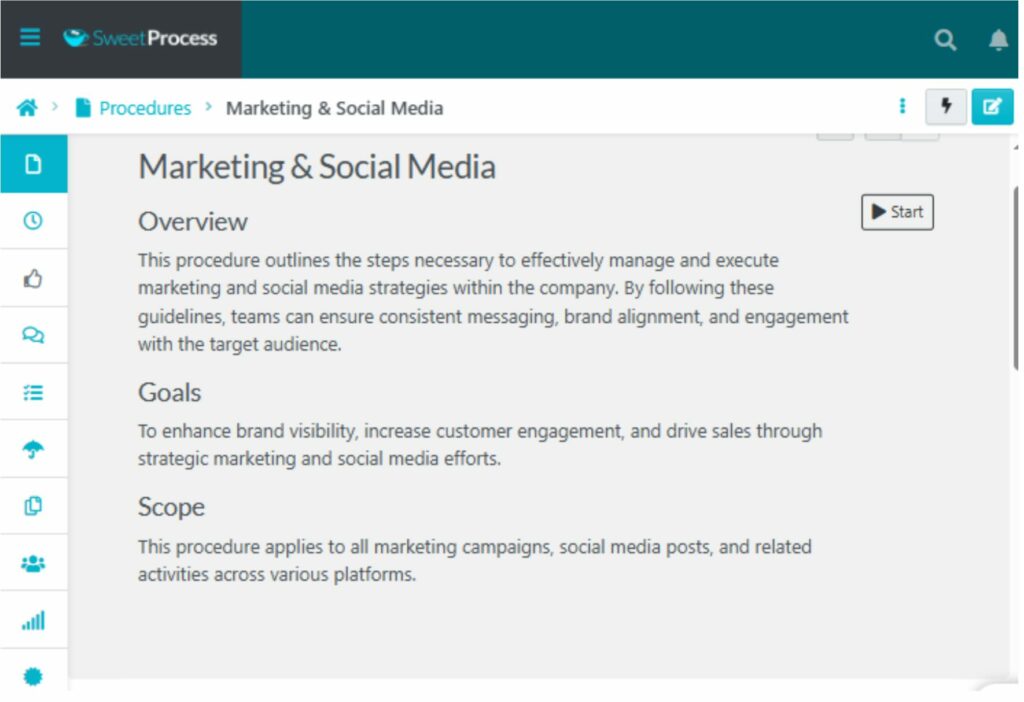Start the Marketing & Social Media procedure
1024x702 pixels.
(897, 212)
